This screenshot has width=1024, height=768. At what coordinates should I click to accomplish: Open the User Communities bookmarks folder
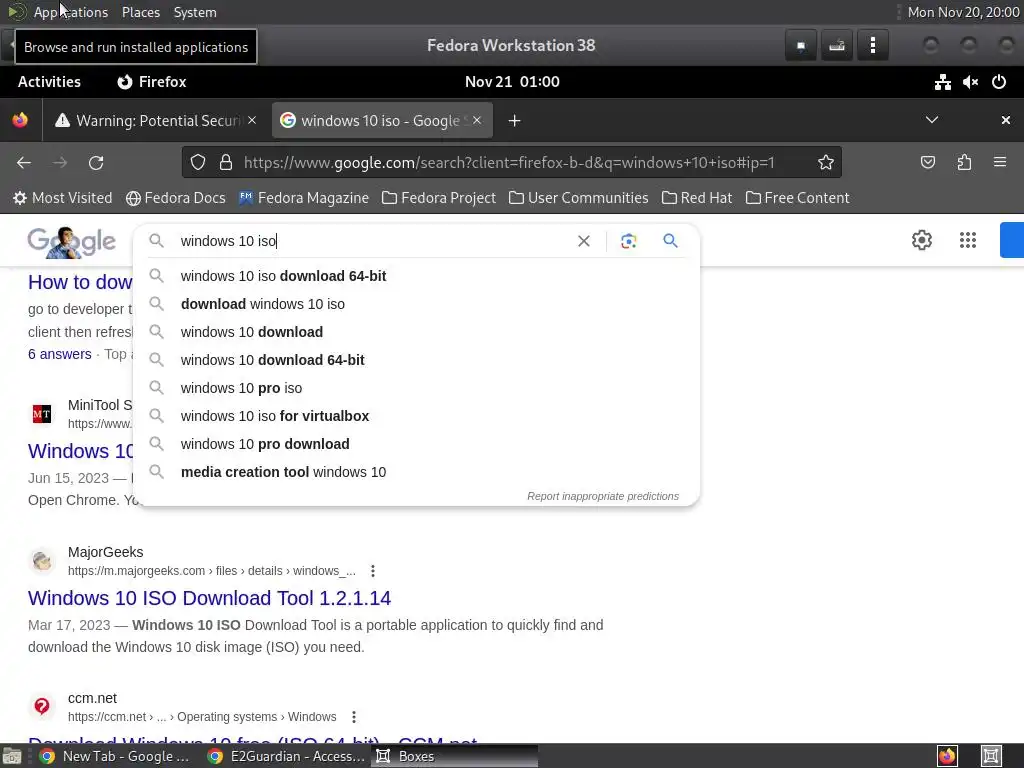tap(579, 198)
